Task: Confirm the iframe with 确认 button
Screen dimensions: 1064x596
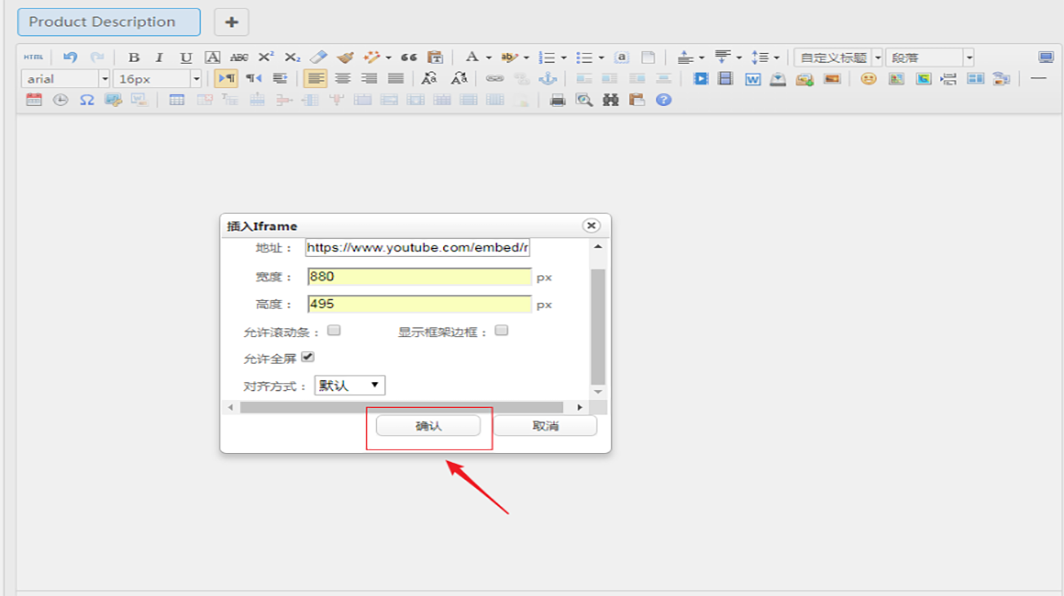Action: tap(428, 426)
